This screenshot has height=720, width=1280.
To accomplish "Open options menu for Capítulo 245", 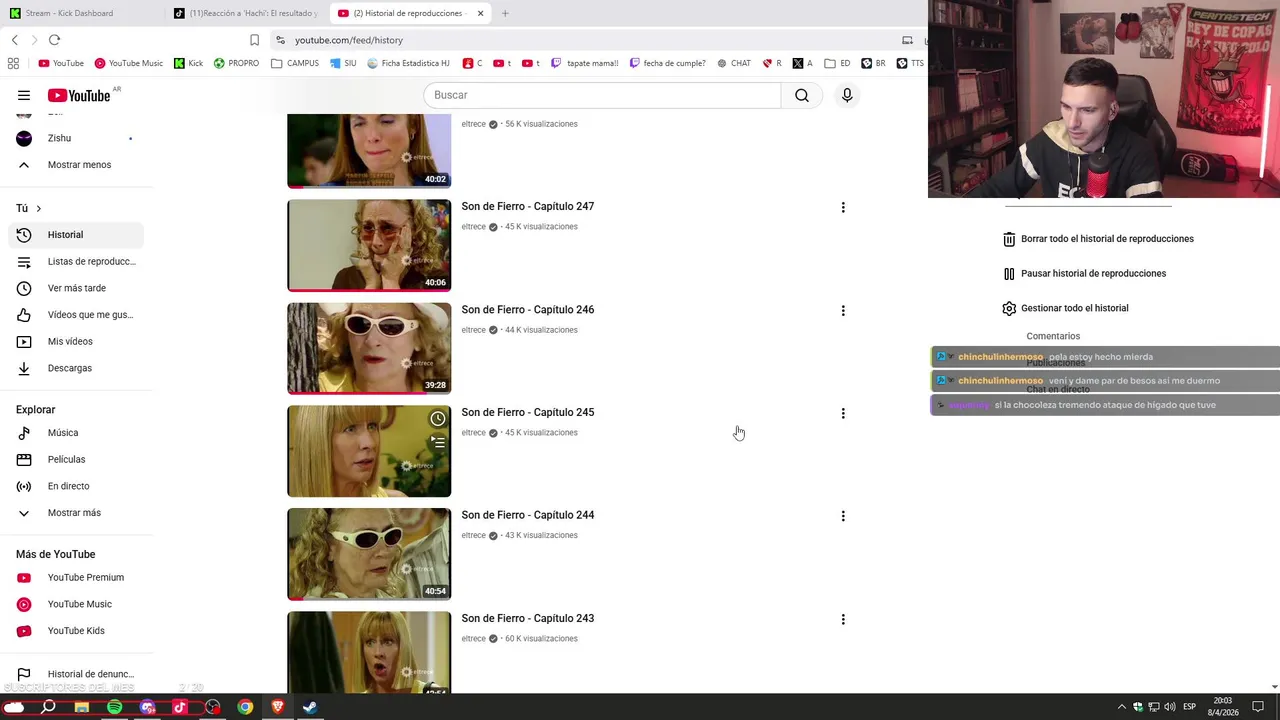I will click(x=843, y=414).
